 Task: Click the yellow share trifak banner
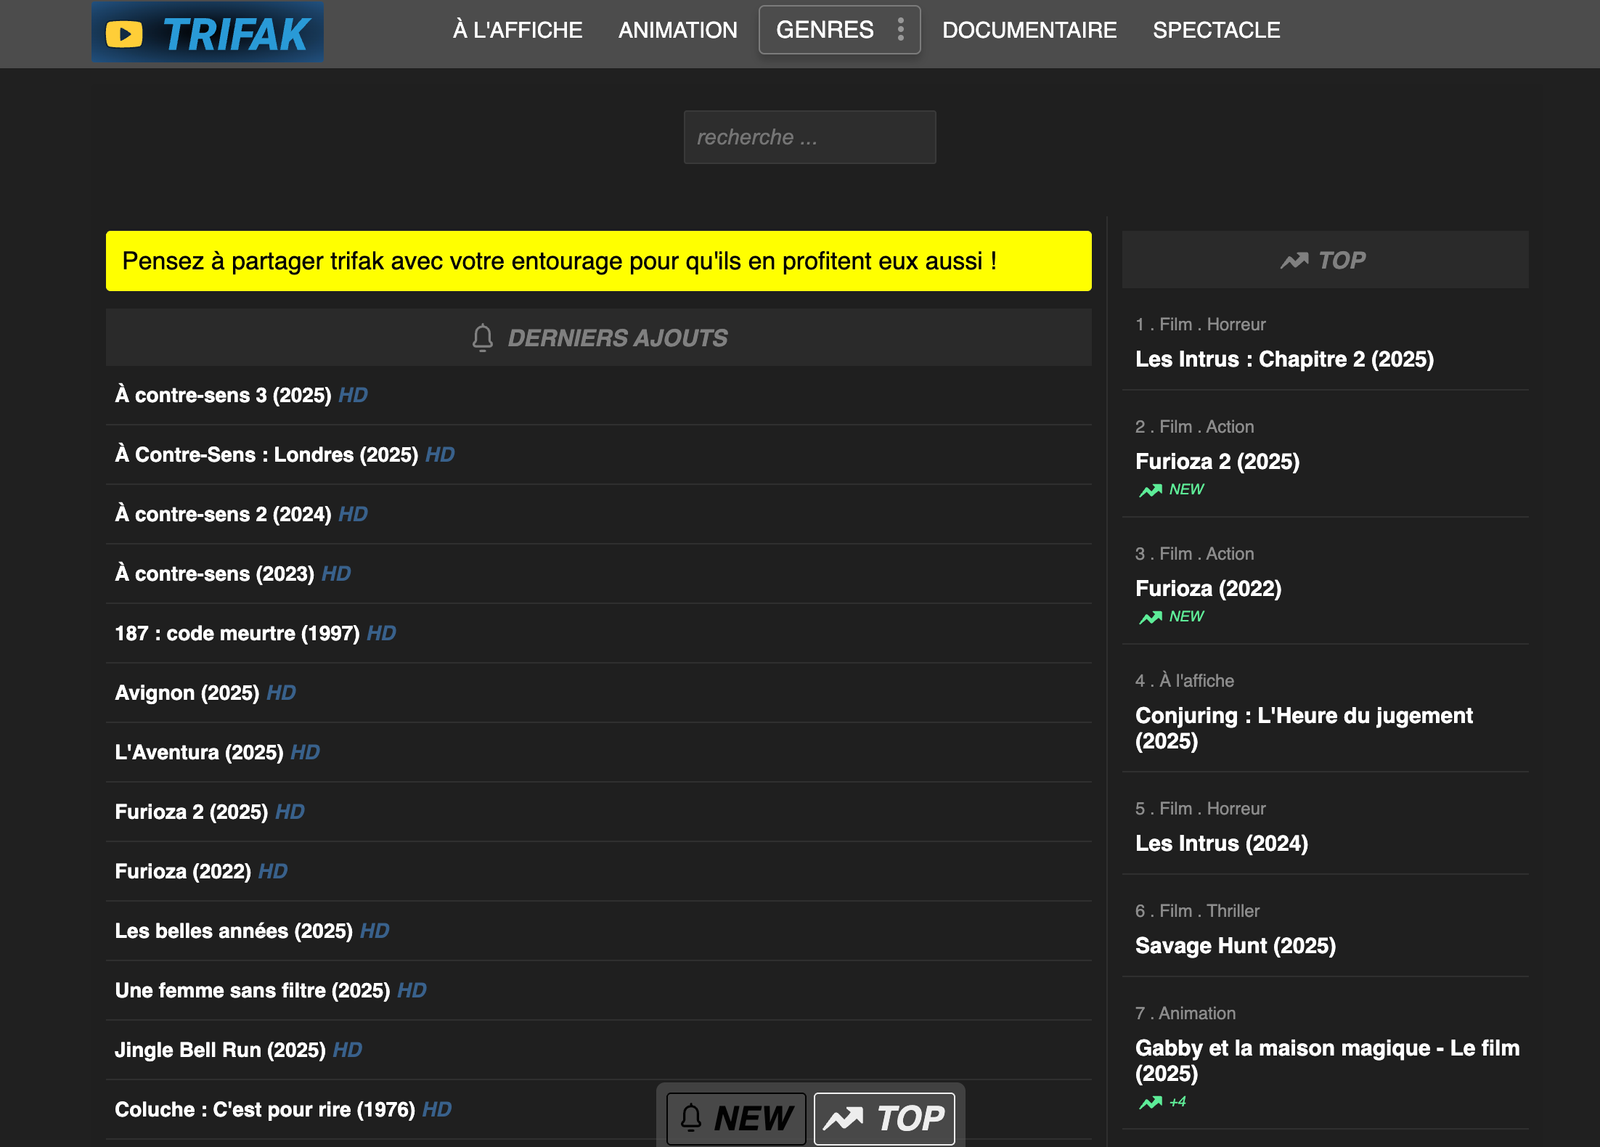coord(598,261)
